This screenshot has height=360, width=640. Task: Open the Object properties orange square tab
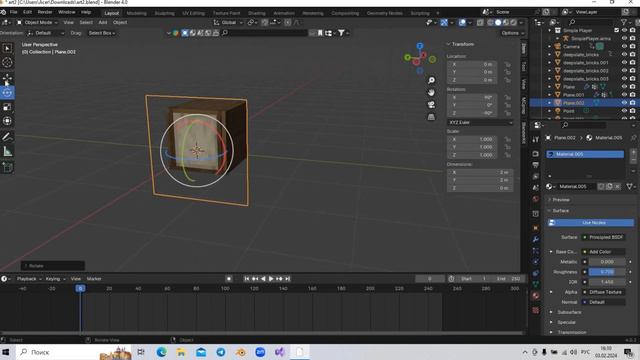(x=536, y=228)
